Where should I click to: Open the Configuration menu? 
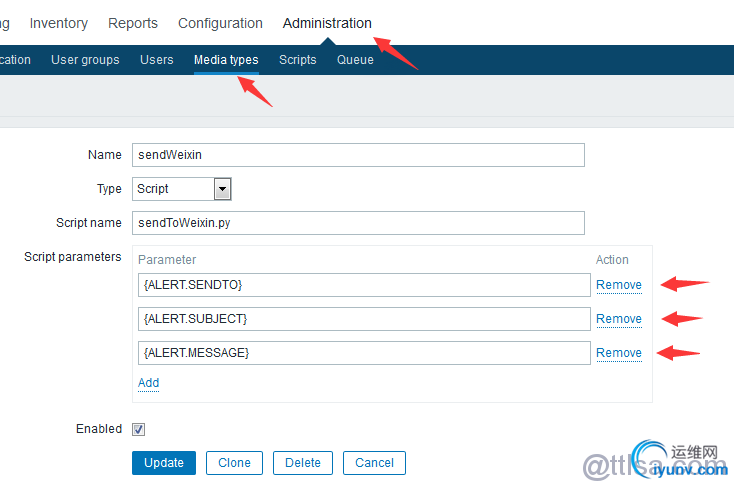[220, 23]
